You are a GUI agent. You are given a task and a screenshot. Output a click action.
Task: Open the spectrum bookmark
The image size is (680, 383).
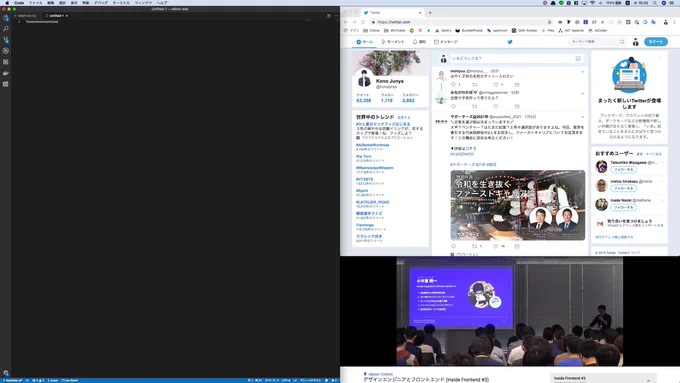[x=497, y=30]
